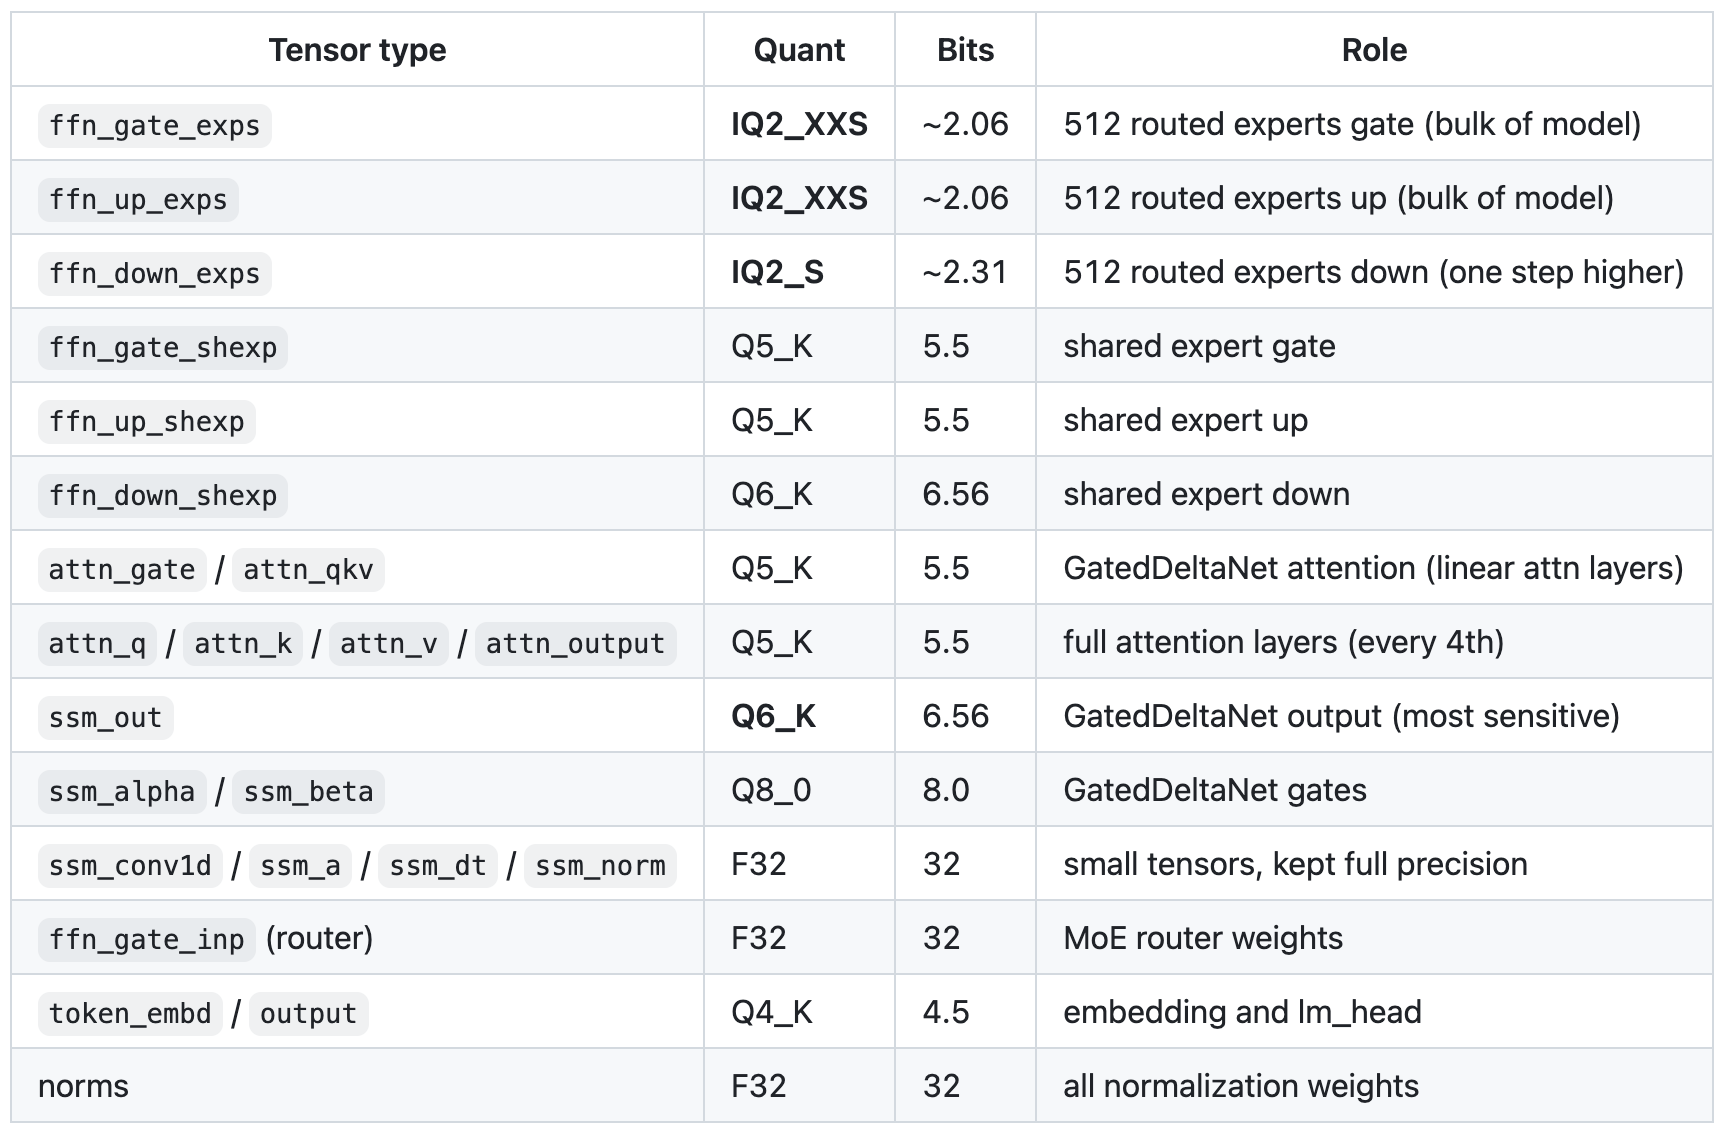Click the ssm_out tensor label
1724x1132 pixels.
point(105,718)
